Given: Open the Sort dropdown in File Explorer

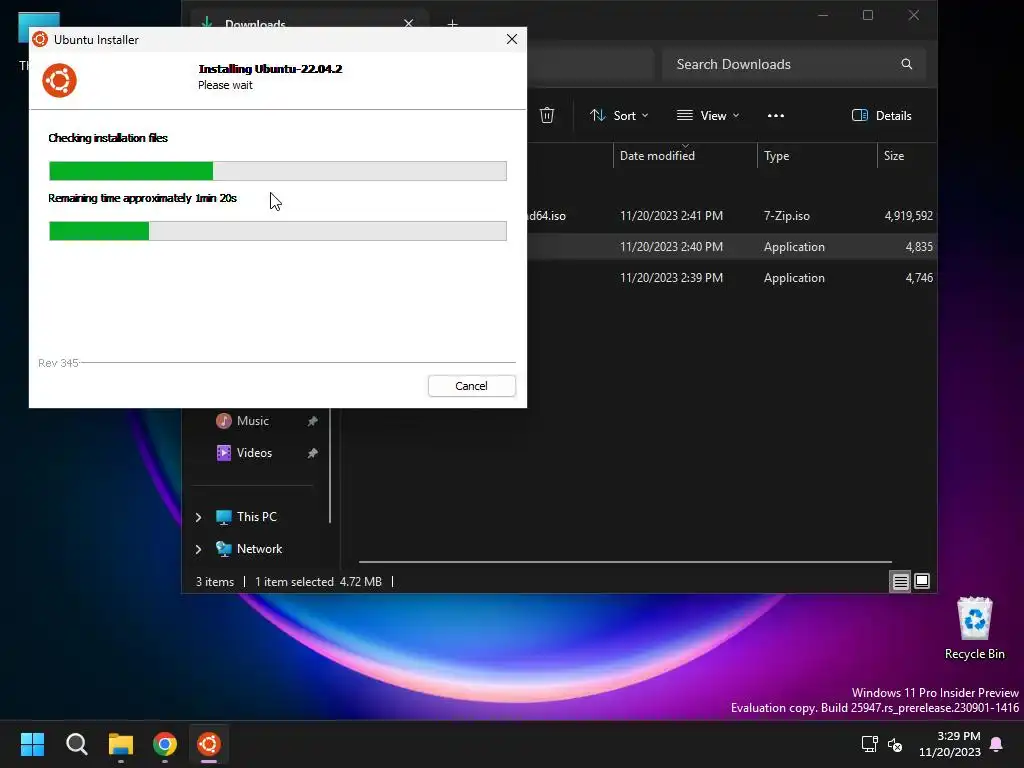Looking at the screenshot, I should pos(618,116).
